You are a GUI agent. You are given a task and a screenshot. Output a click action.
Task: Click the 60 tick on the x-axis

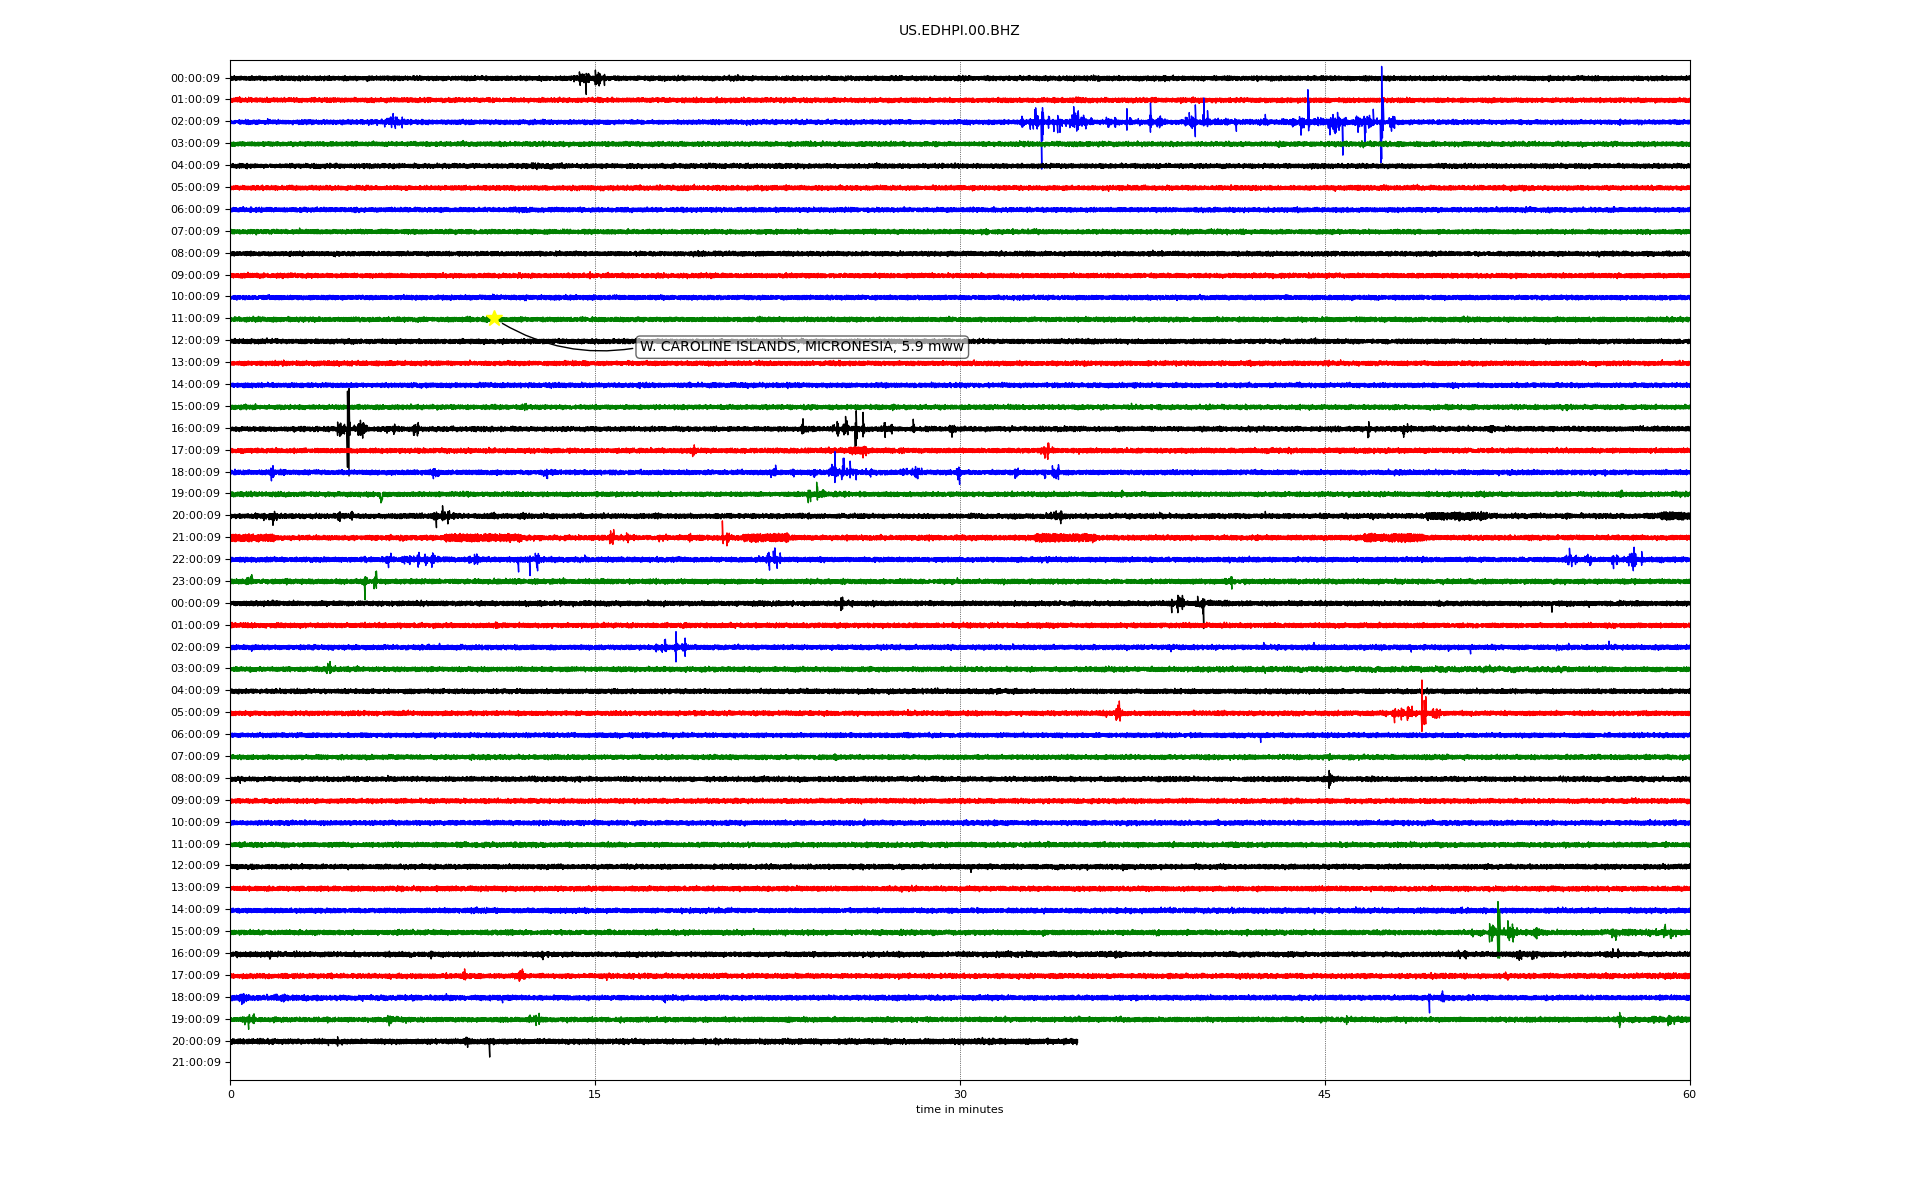[1688, 1094]
